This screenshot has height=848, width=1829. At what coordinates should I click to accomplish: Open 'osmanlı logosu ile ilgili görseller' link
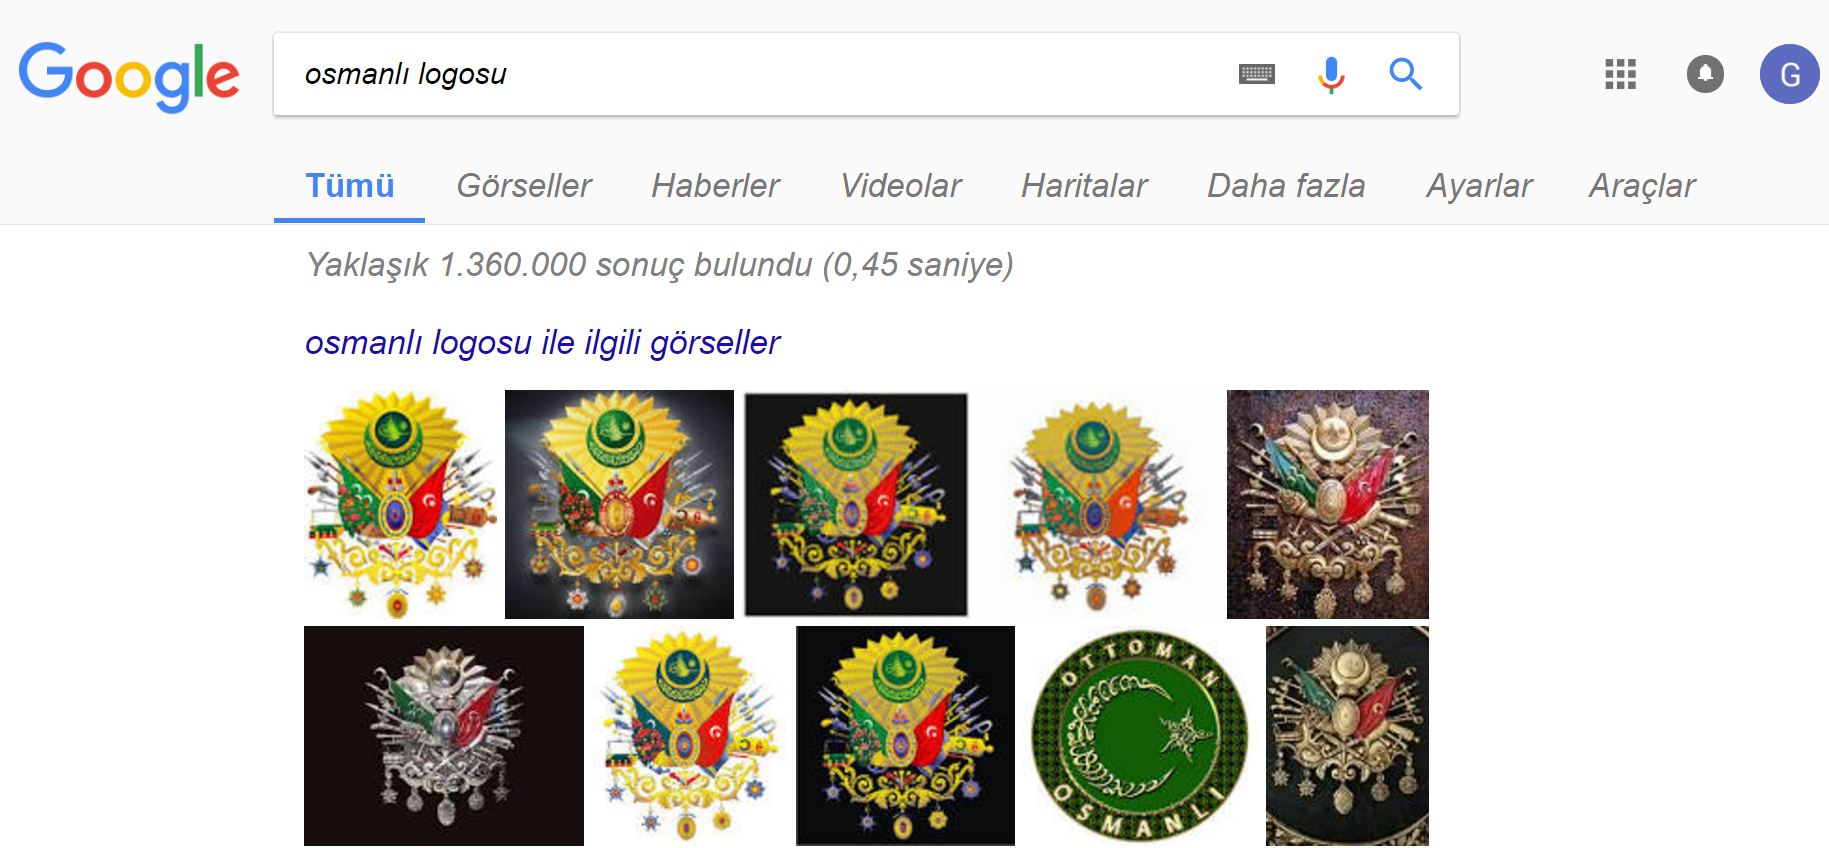(x=542, y=343)
